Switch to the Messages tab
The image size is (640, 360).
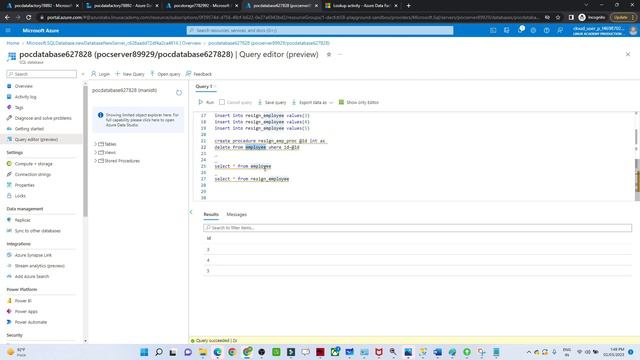click(x=236, y=214)
